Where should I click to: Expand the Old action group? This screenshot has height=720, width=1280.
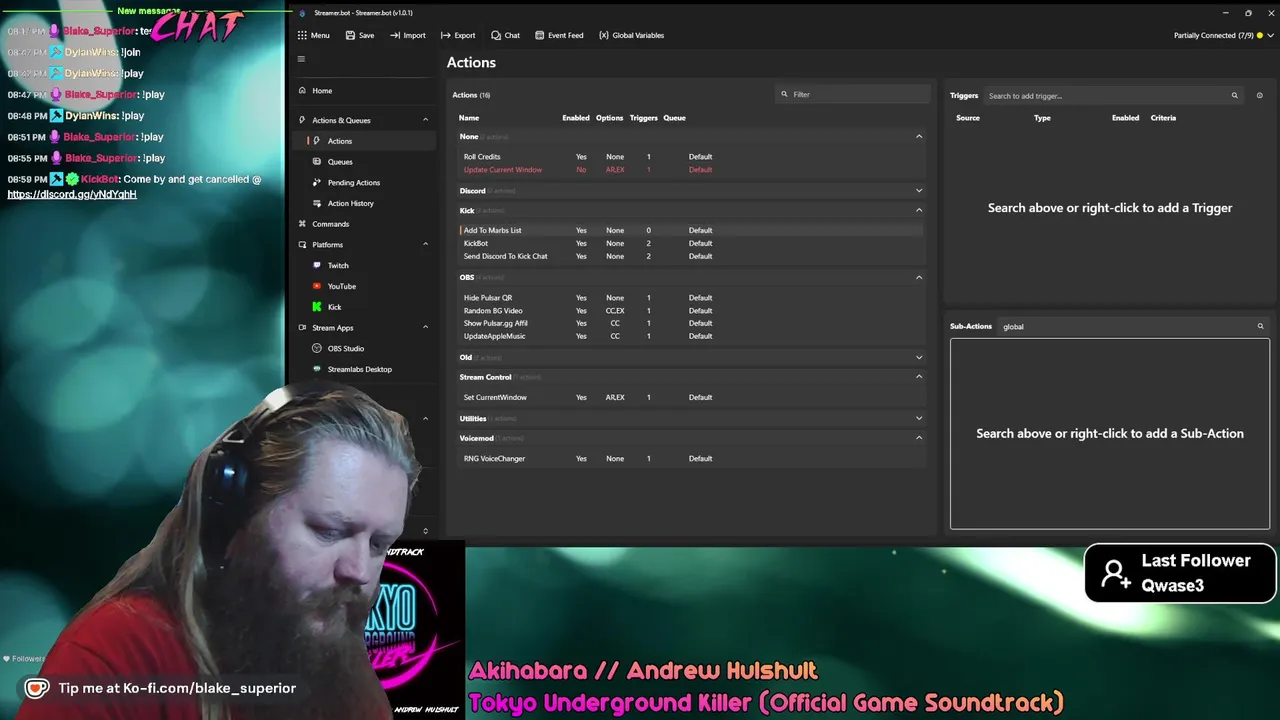click(919, 357)
